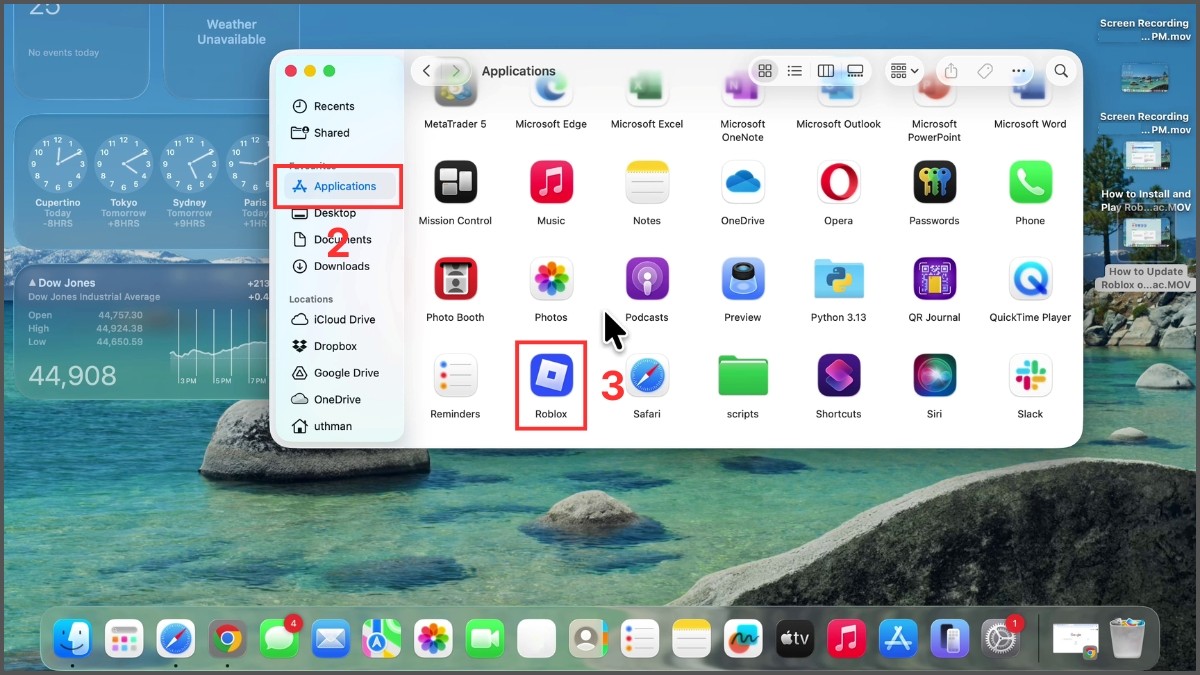Open OneDrive location in the sidebar
This screenshot has width=1200, height=675.
coord(341,399)
